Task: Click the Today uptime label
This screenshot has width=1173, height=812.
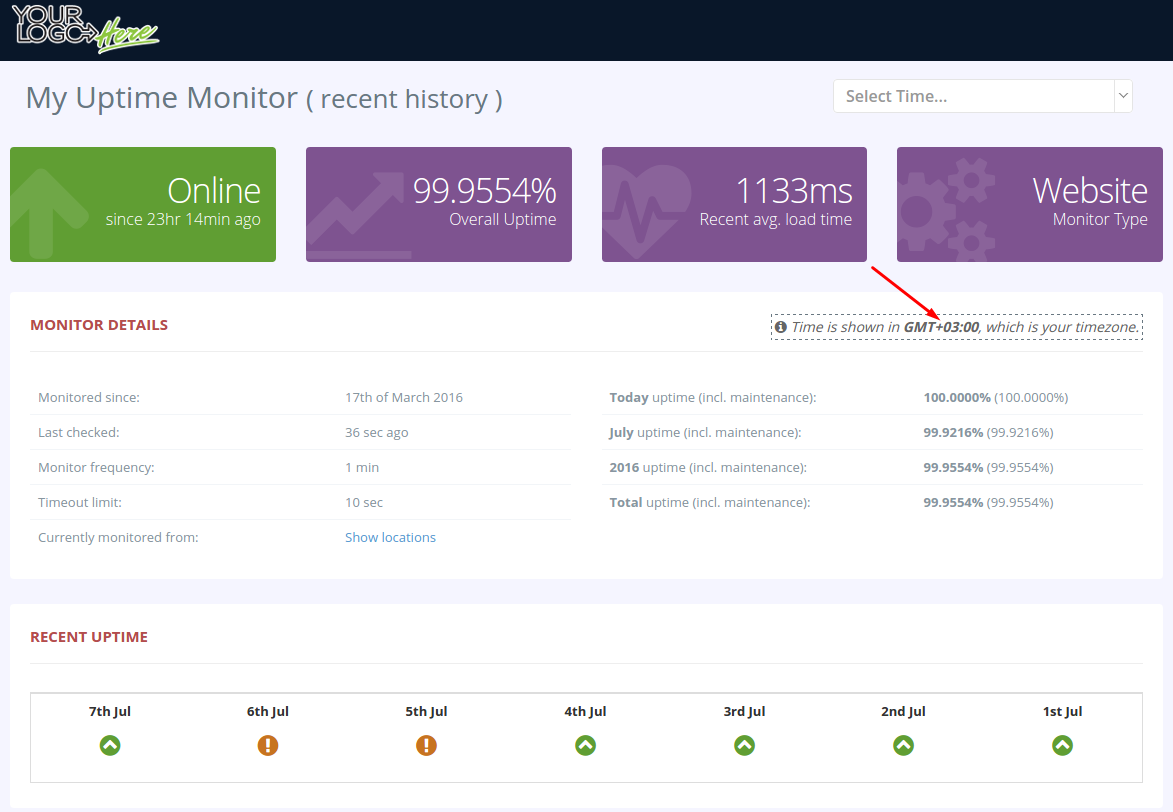Action: point(713,397)
